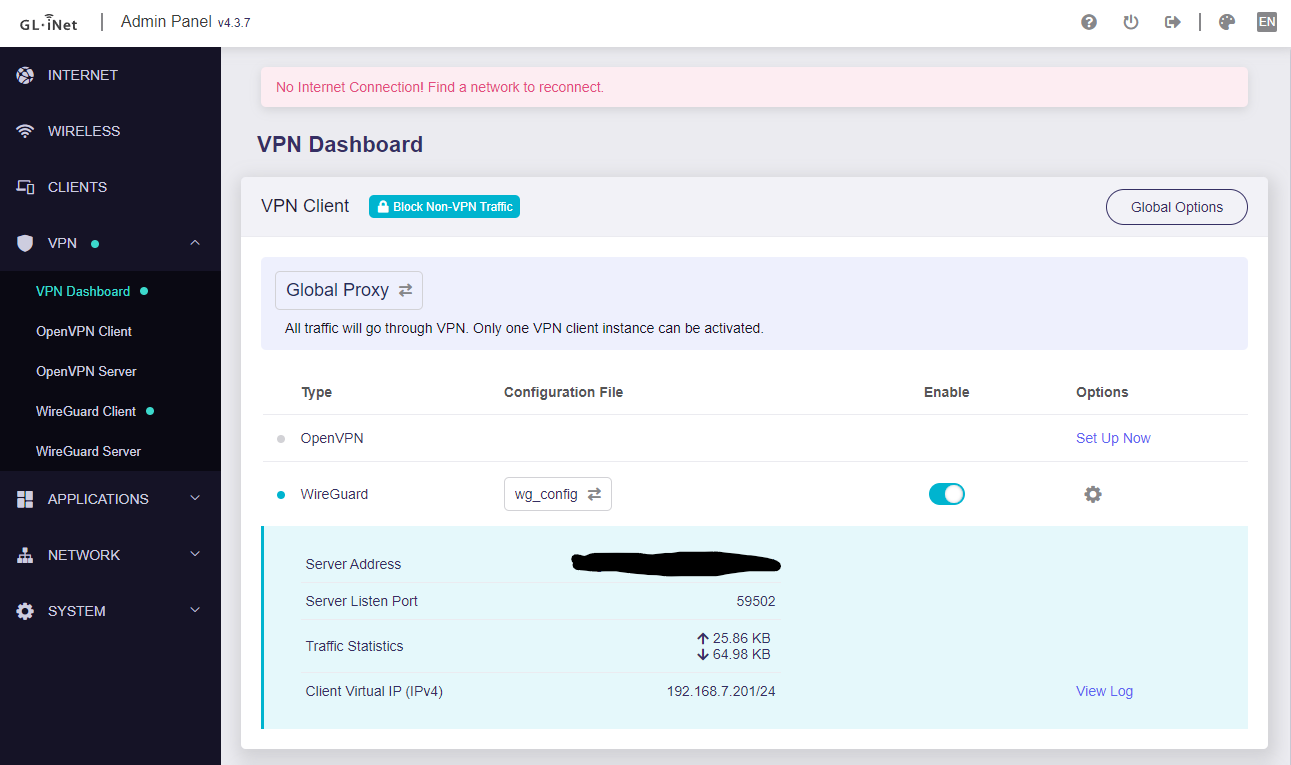1291x765 pixels.
Task: Click the logout arrow icon
Action: (1173, 22)
